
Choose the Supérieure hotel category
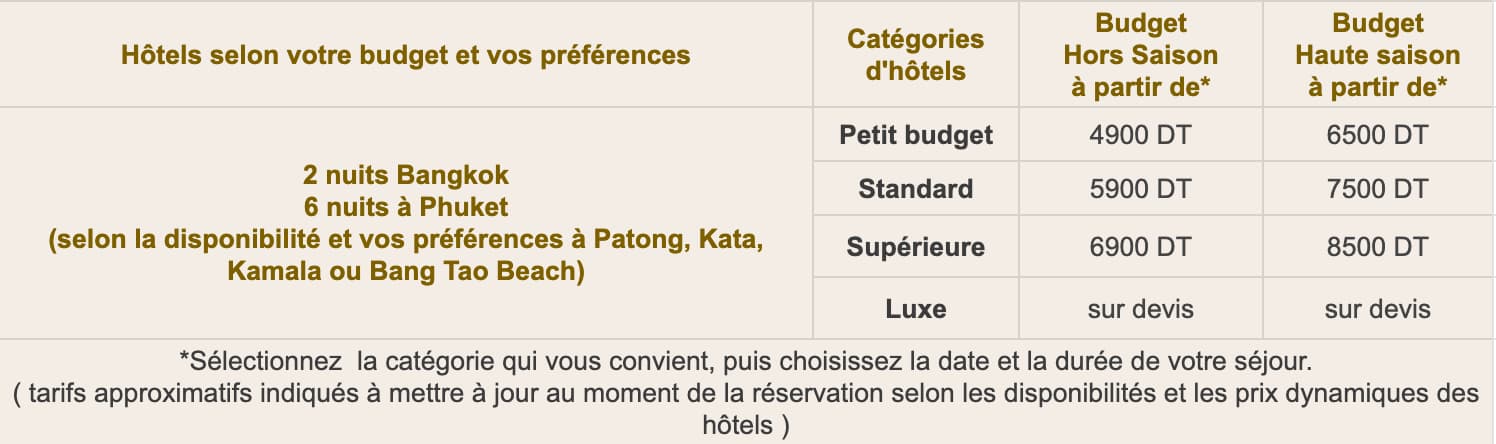click(915, 247)
